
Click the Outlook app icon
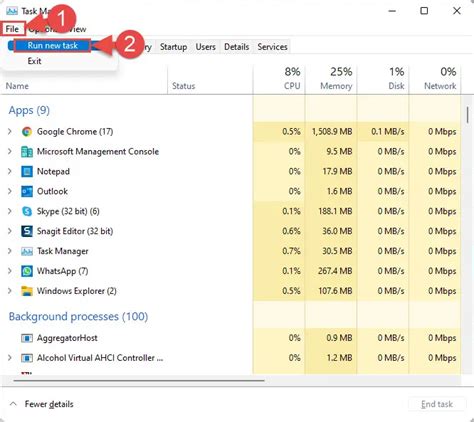coord(27,191)
